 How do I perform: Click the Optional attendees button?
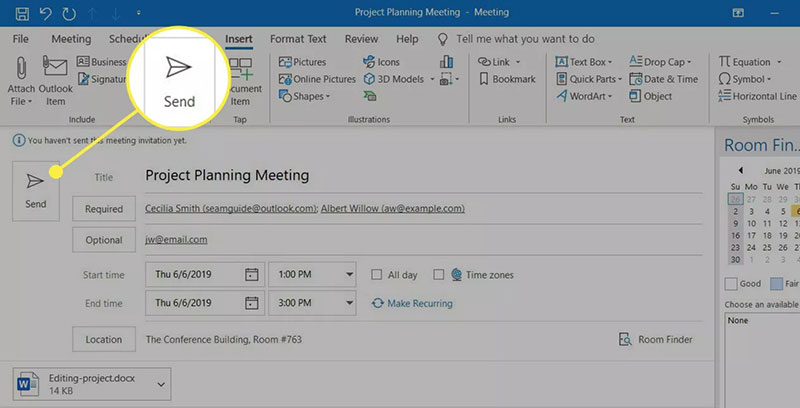click(104, 240)
